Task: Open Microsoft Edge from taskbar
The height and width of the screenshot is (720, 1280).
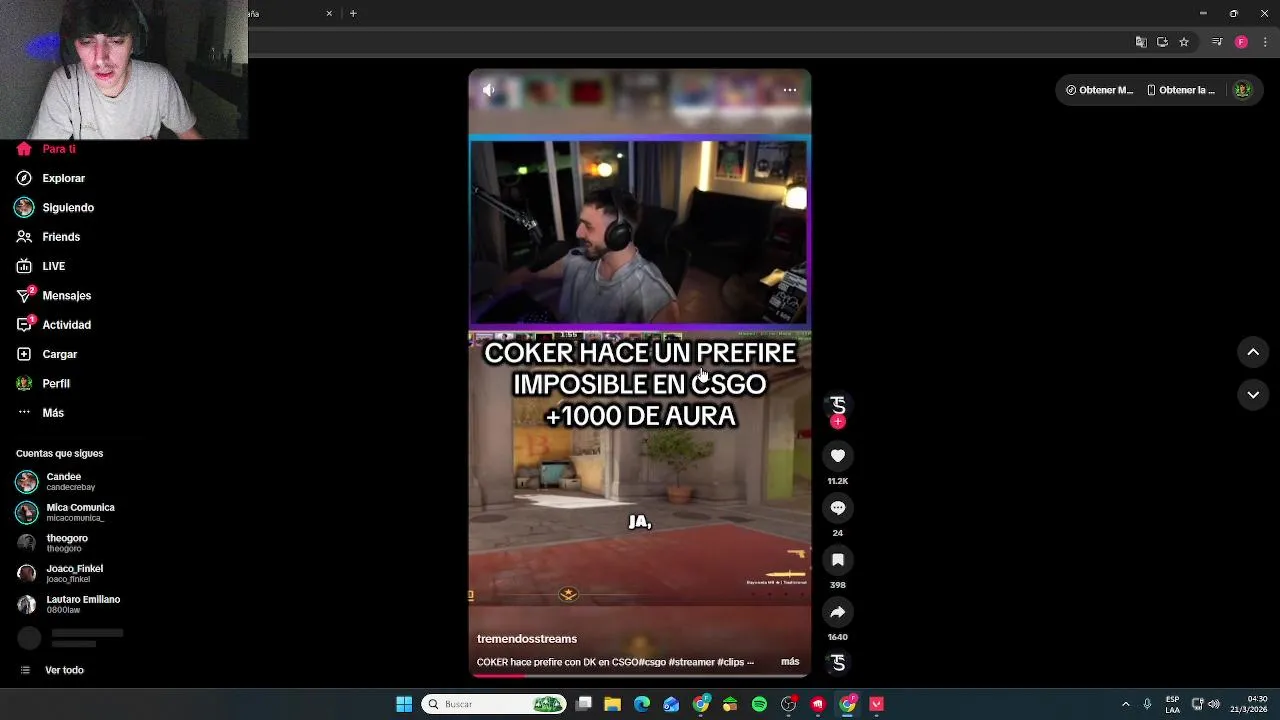Action: 642,704
